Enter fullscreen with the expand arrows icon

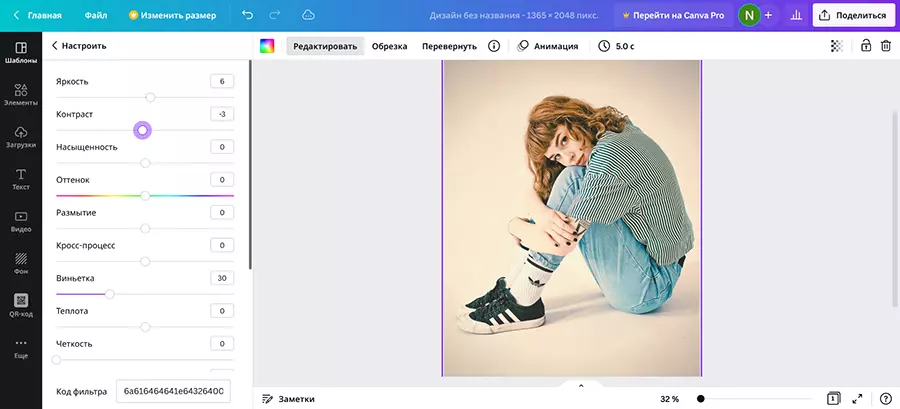tap(857, 398)
